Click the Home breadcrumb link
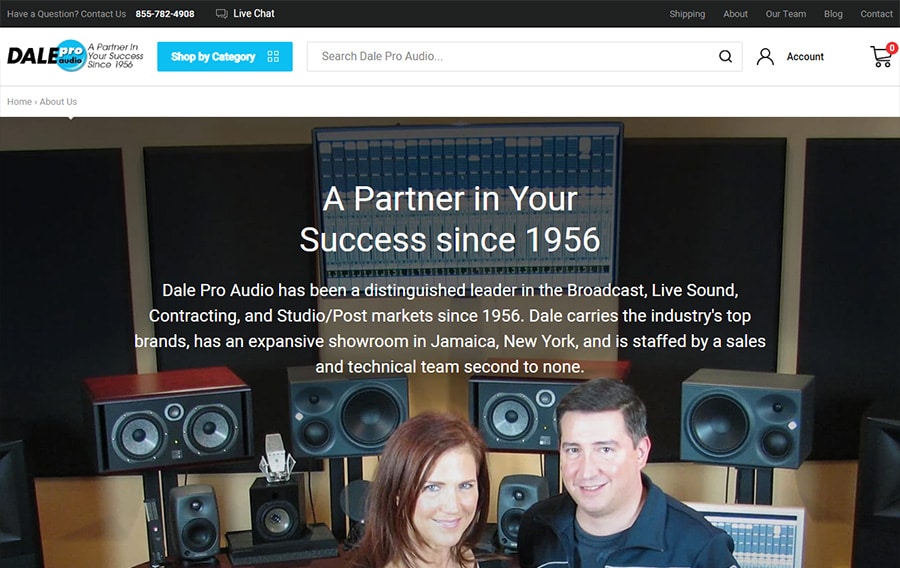 pyautogui.click(x=19, y=102)
